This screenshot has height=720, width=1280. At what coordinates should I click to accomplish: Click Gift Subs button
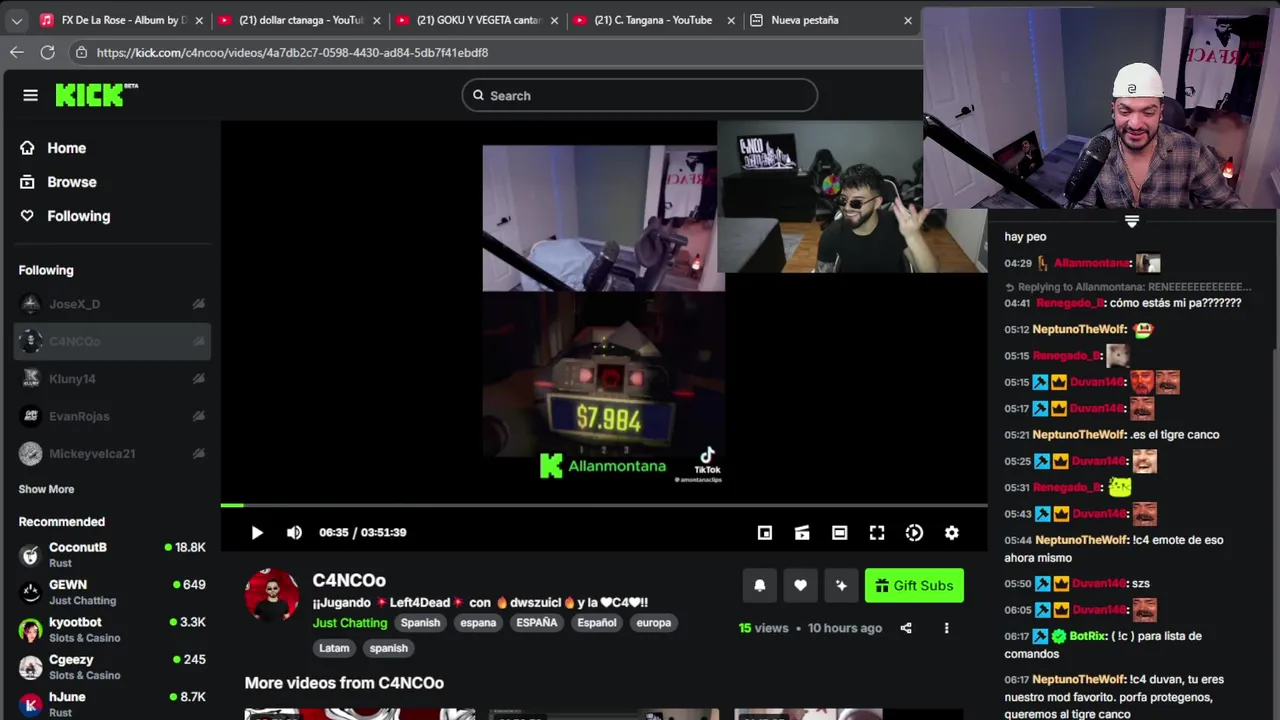tap(914, 586)
